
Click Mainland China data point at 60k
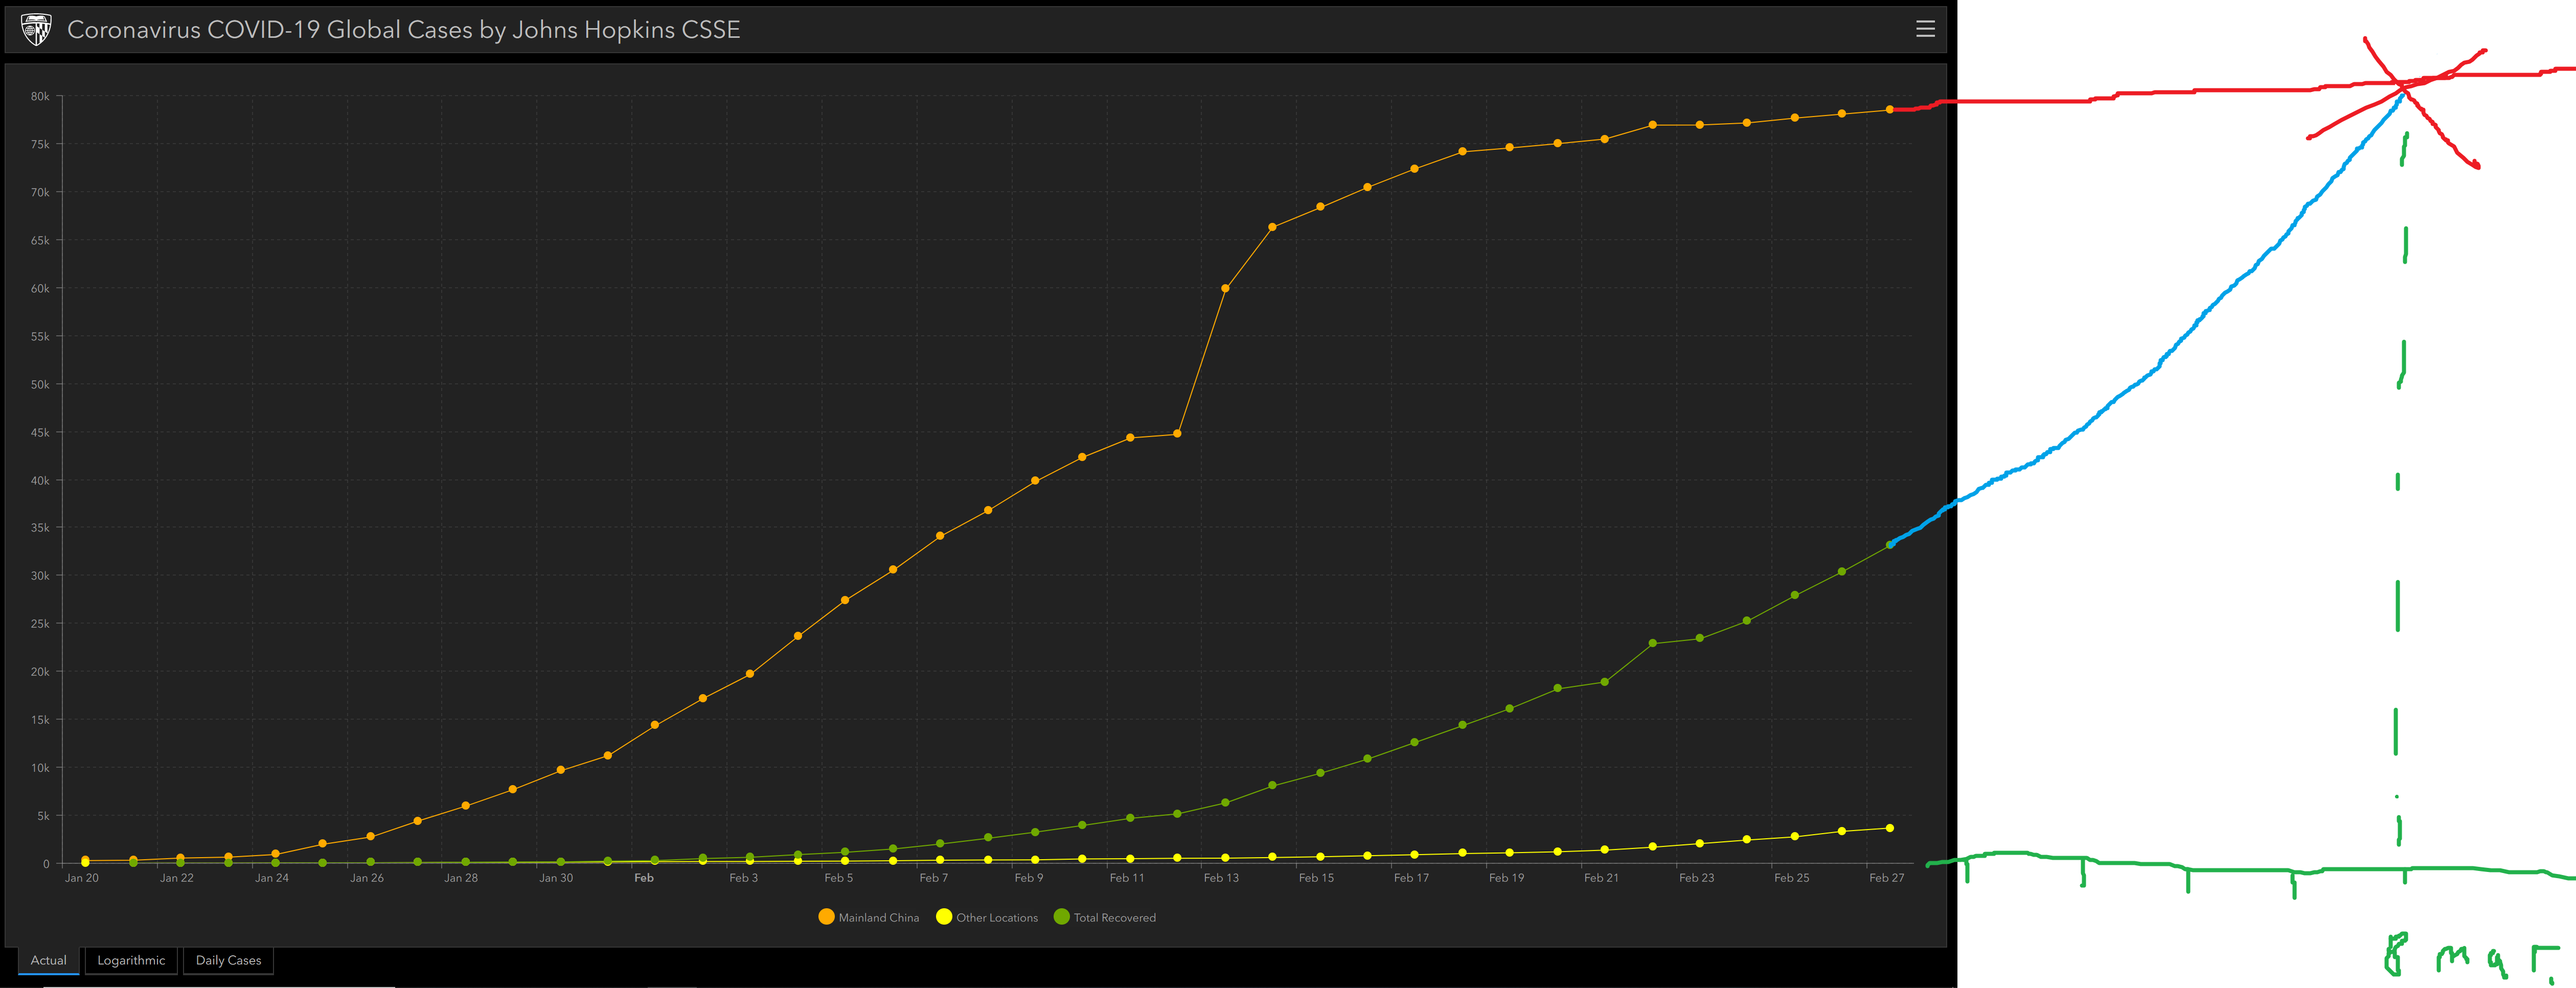click(1225, 288)
